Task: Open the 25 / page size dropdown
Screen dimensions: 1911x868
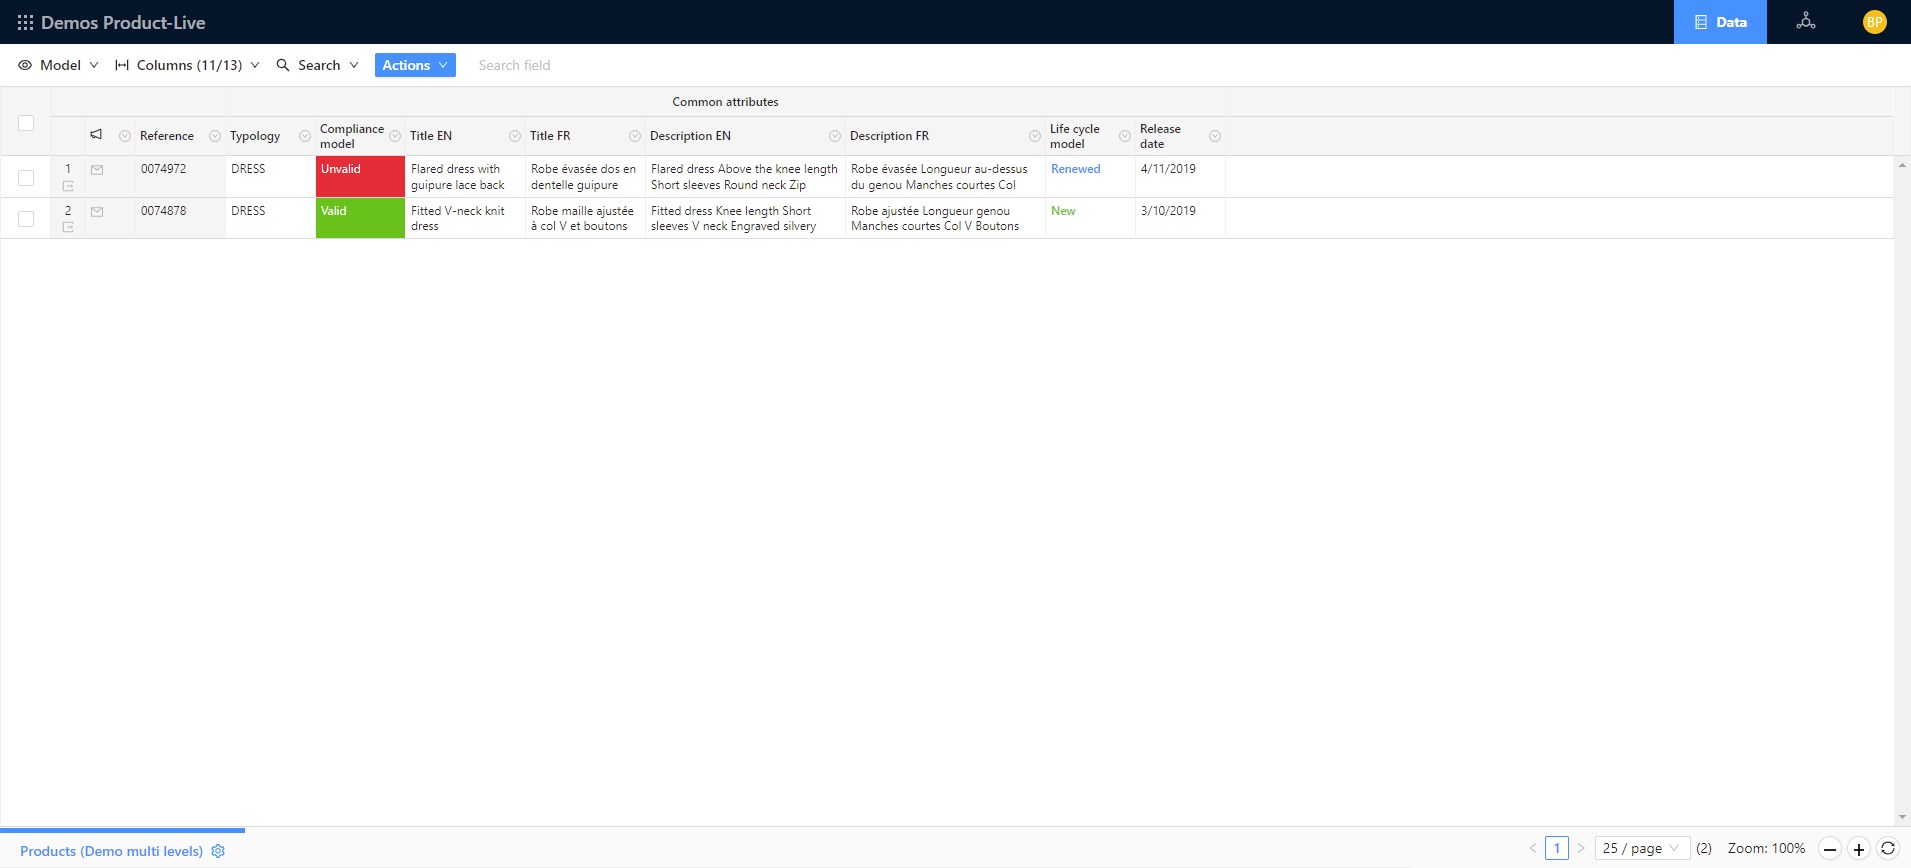Action: coord(1641,848)
